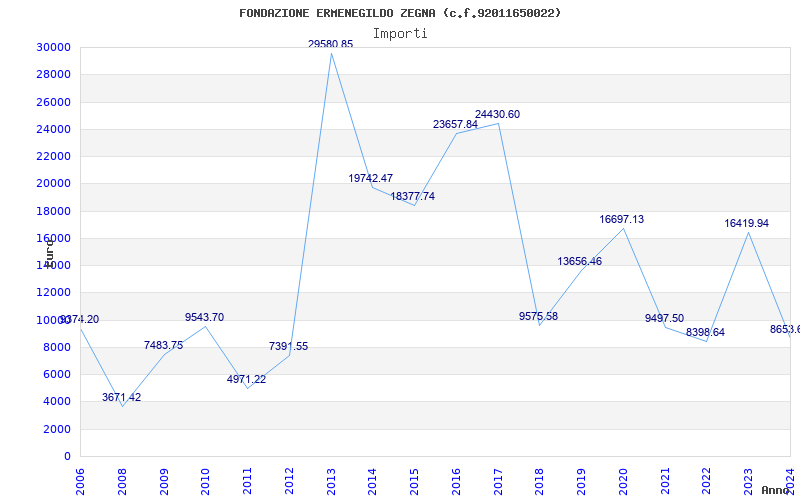Screen dimensions: 800x500
Task: Select the data label 24430.60
Action: pos(497,114)
